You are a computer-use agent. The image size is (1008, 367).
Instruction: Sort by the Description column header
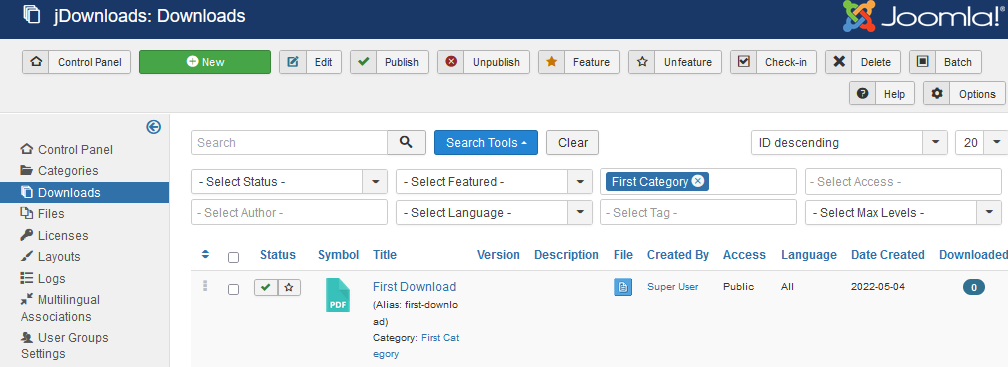(x=566, y=255)
